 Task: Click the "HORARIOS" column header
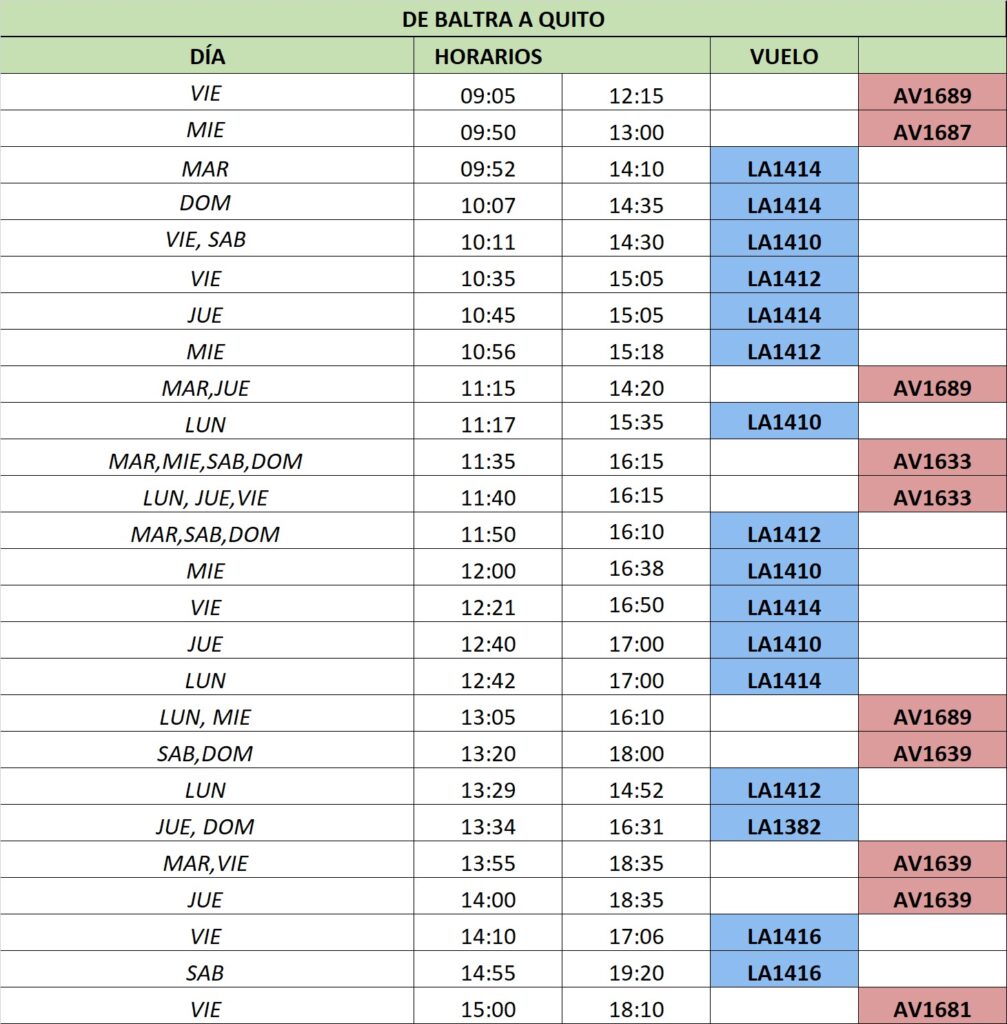(488, 56)
